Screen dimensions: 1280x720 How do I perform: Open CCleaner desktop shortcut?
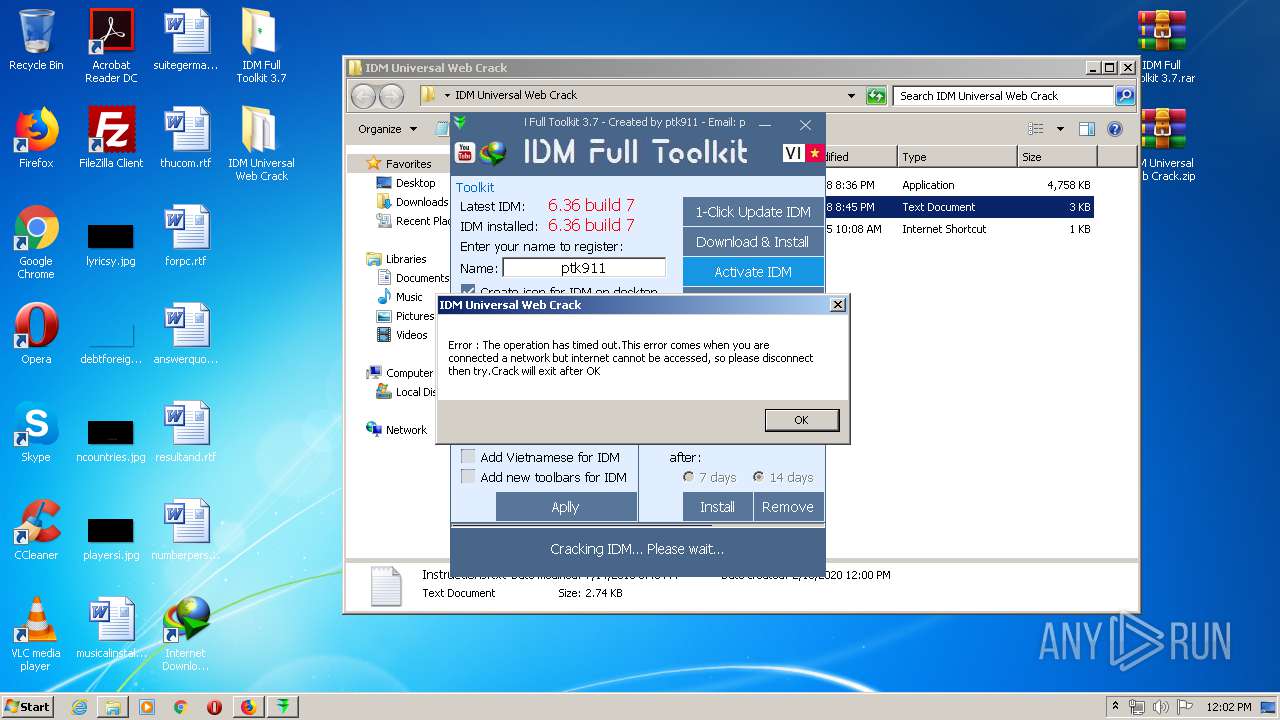(36, 531)
